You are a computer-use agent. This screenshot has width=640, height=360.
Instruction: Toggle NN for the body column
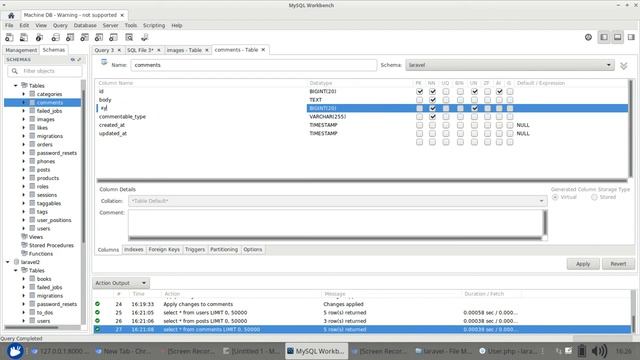coord(433,100)
